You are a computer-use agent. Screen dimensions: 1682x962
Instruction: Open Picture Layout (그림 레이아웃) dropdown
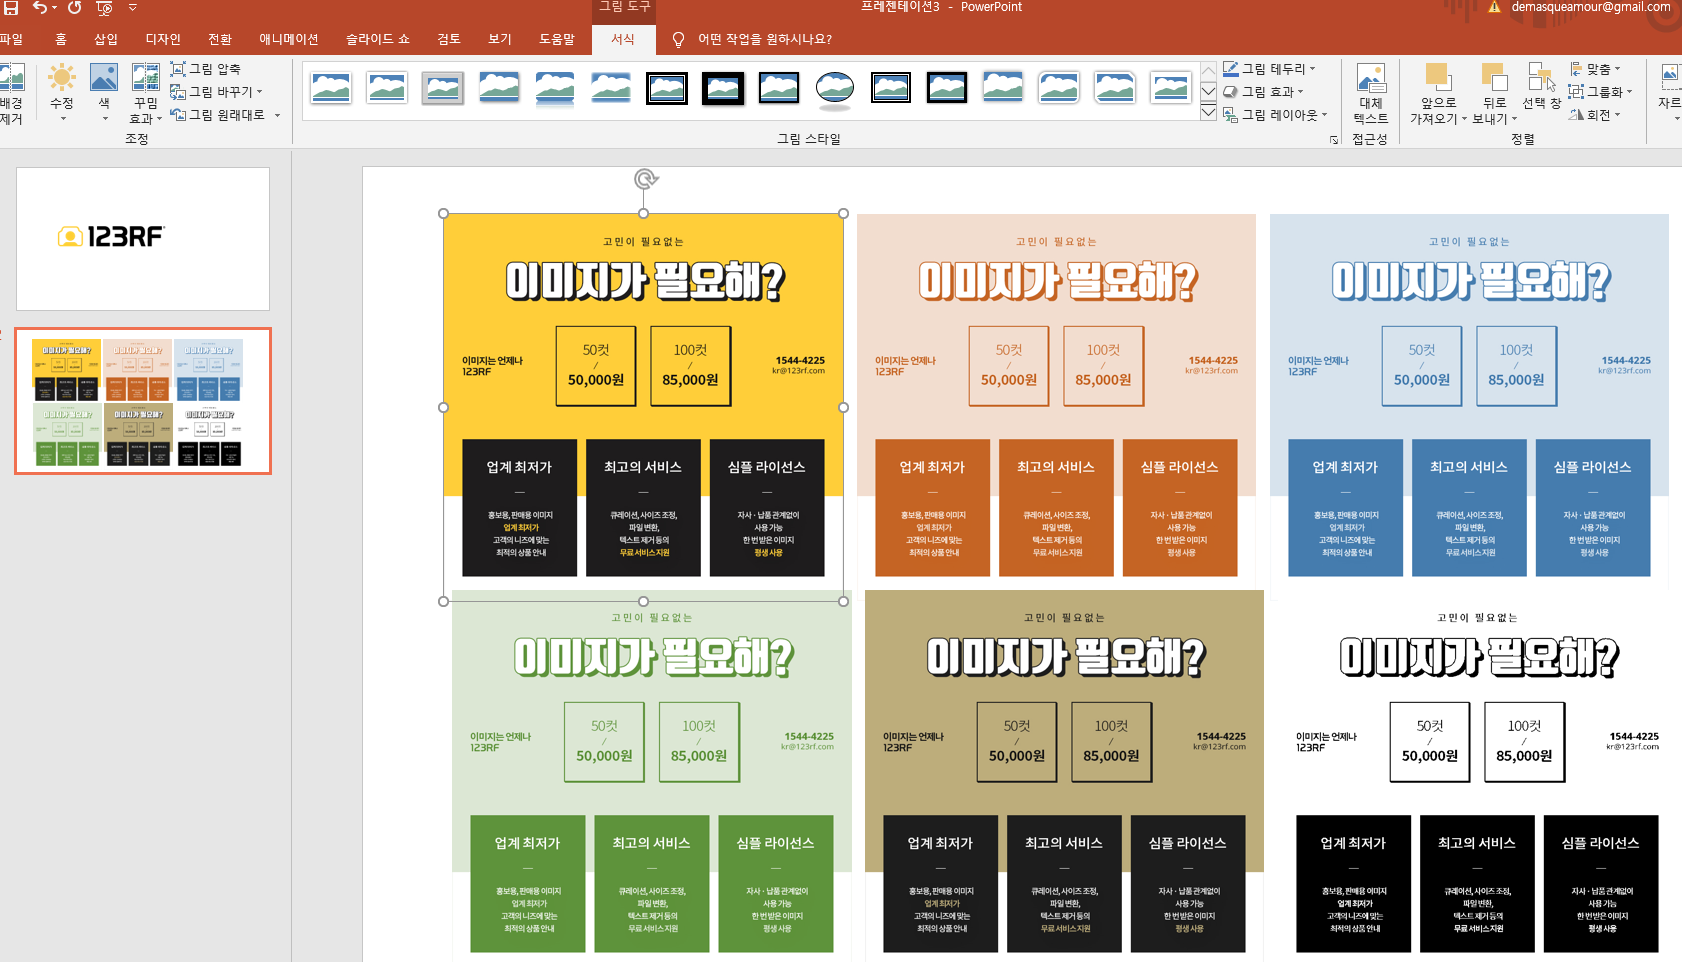[x=1275, y=115]
